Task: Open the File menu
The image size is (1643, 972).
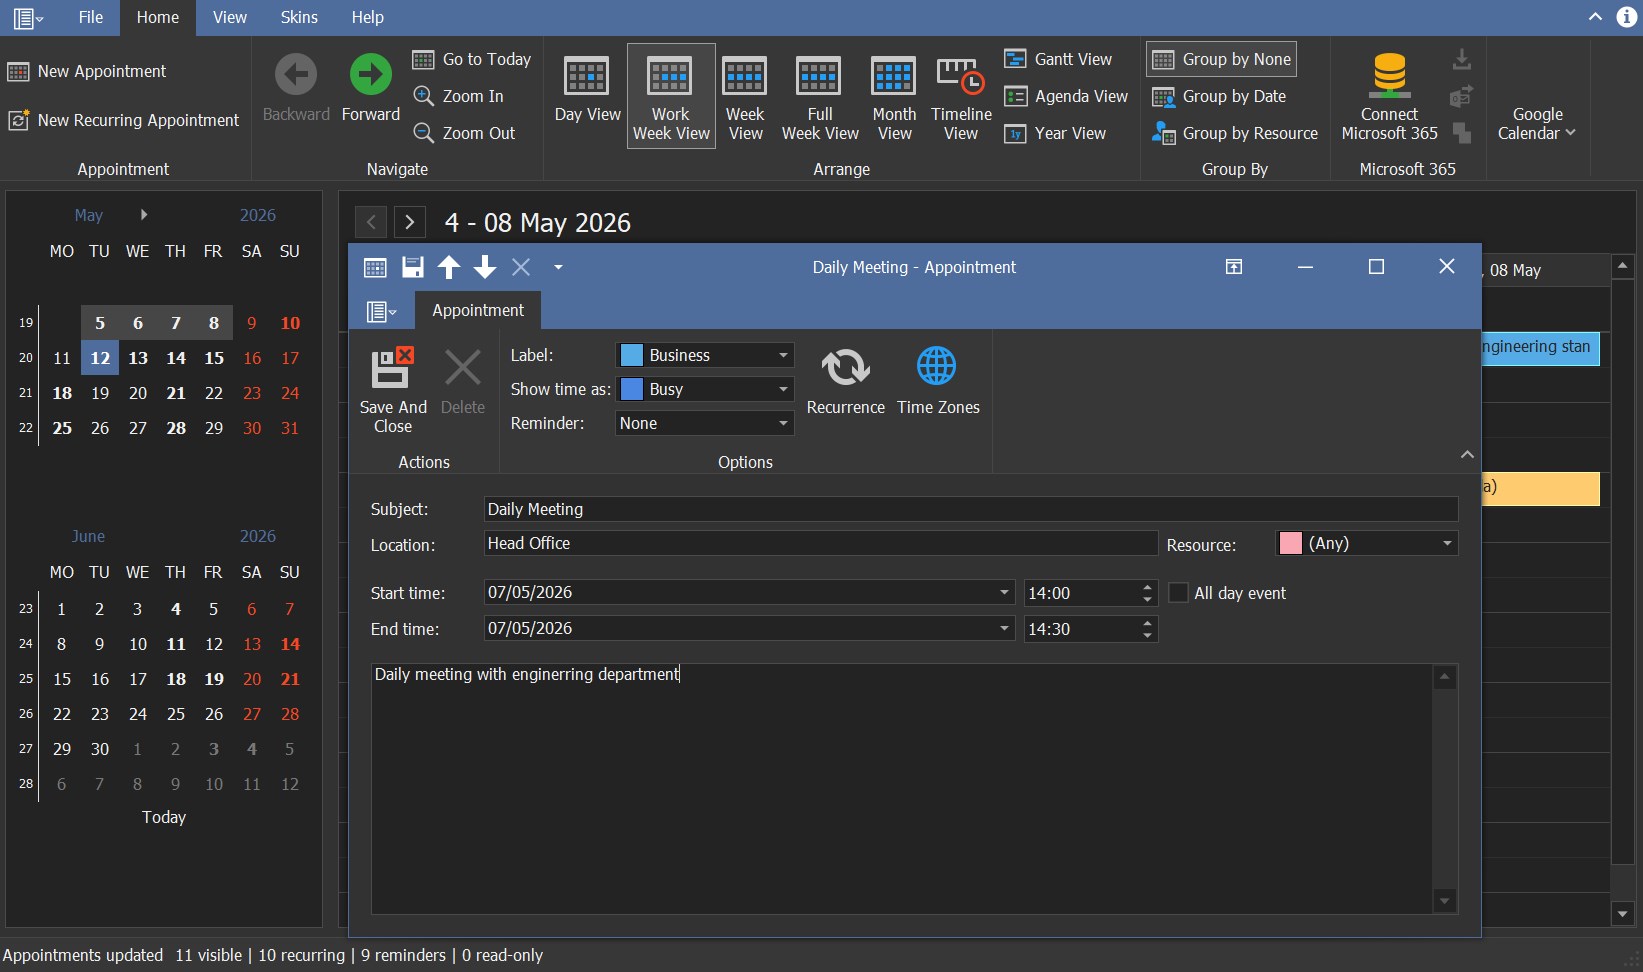Action: (91, 17)
